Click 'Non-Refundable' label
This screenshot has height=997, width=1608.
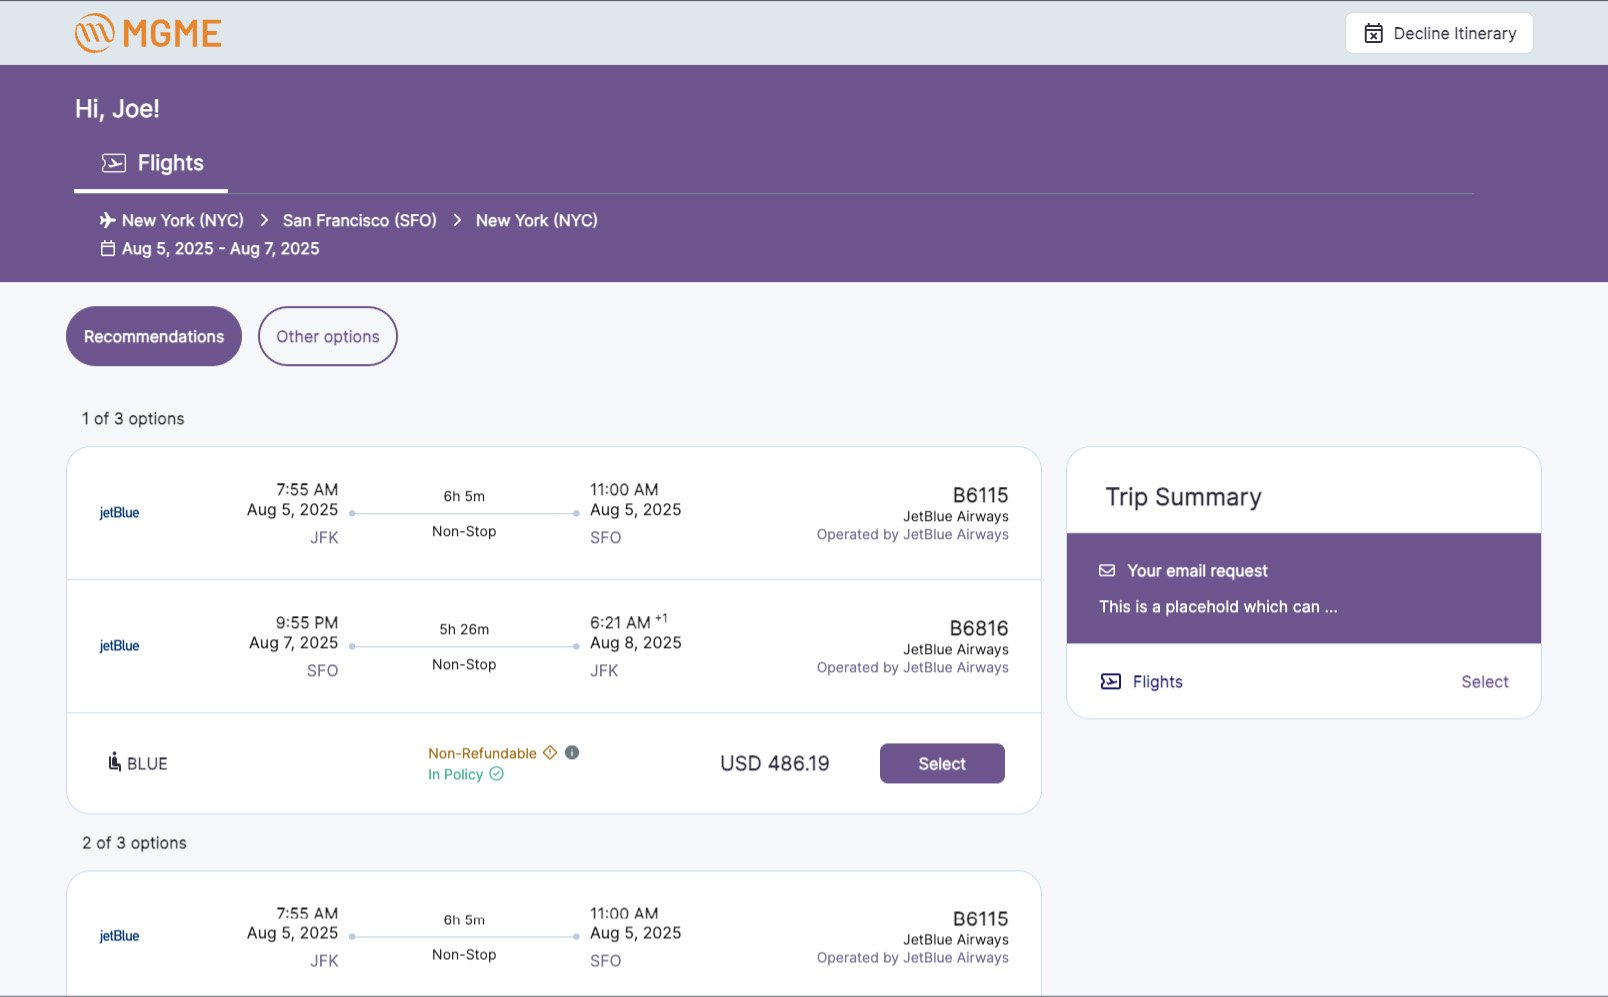[x=482, y=753]
